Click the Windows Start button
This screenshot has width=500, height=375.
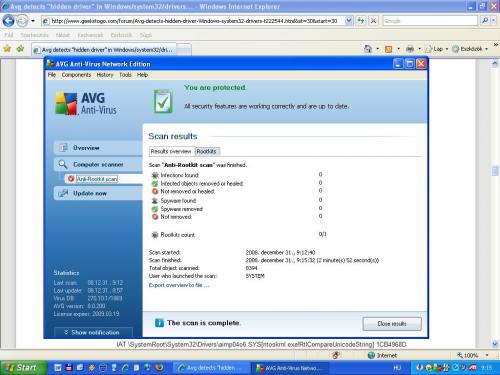pos(23,368)
